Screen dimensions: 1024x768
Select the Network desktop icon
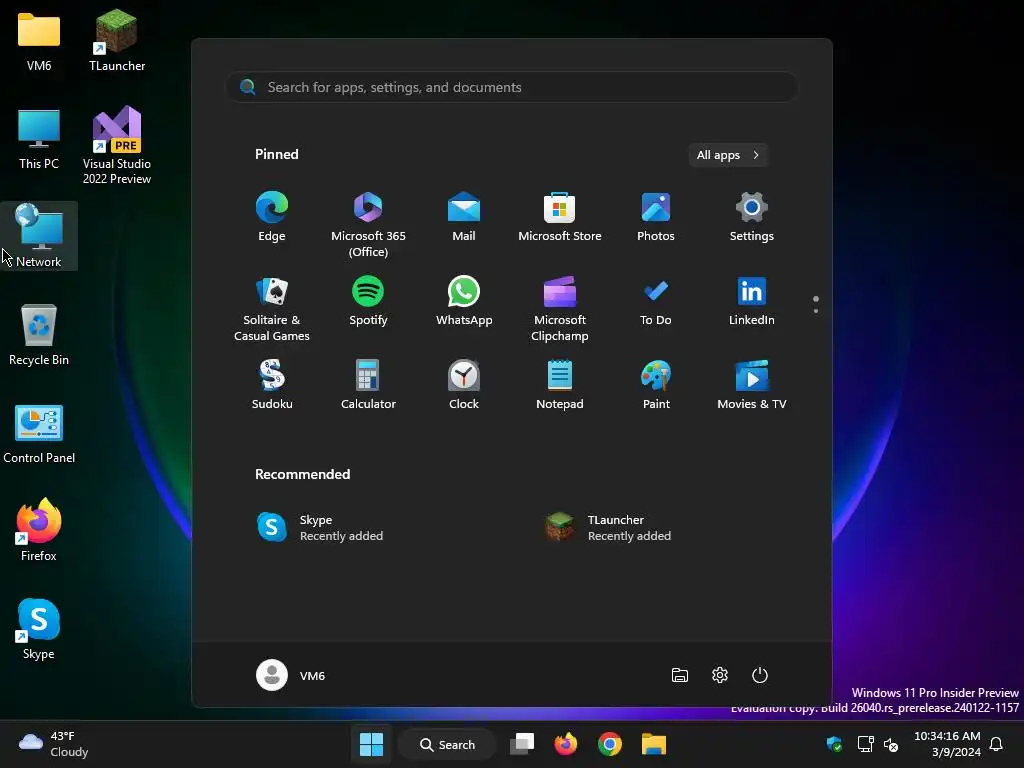[39, 236]
